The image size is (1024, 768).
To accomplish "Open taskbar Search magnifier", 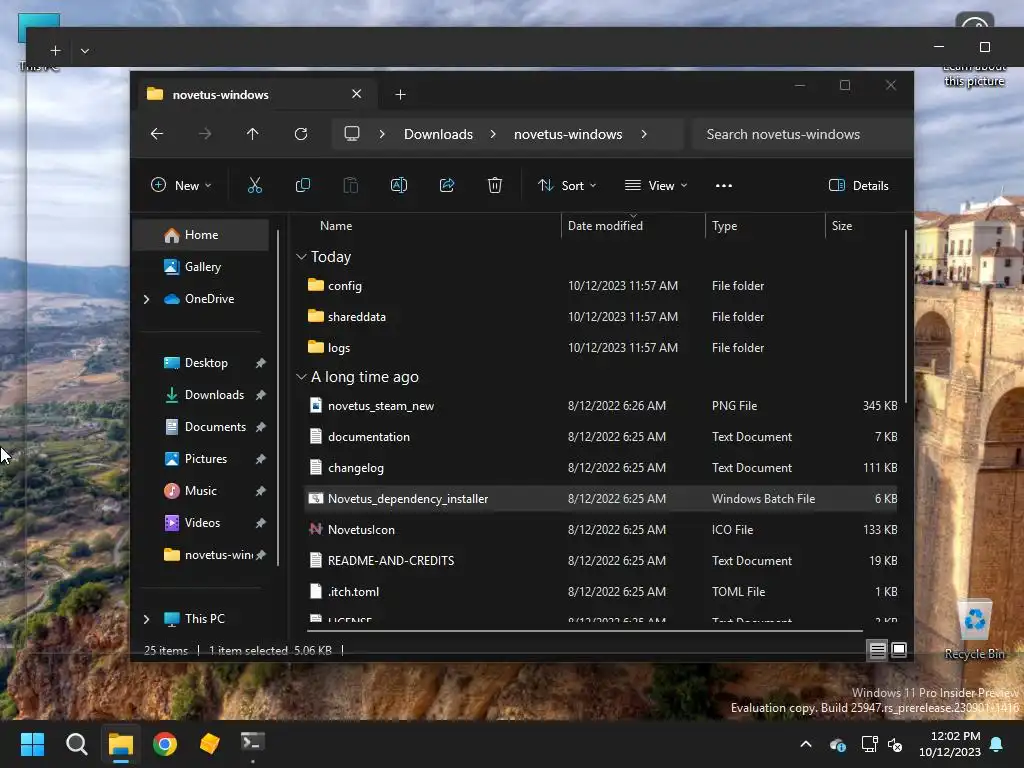I will (76, 744).
